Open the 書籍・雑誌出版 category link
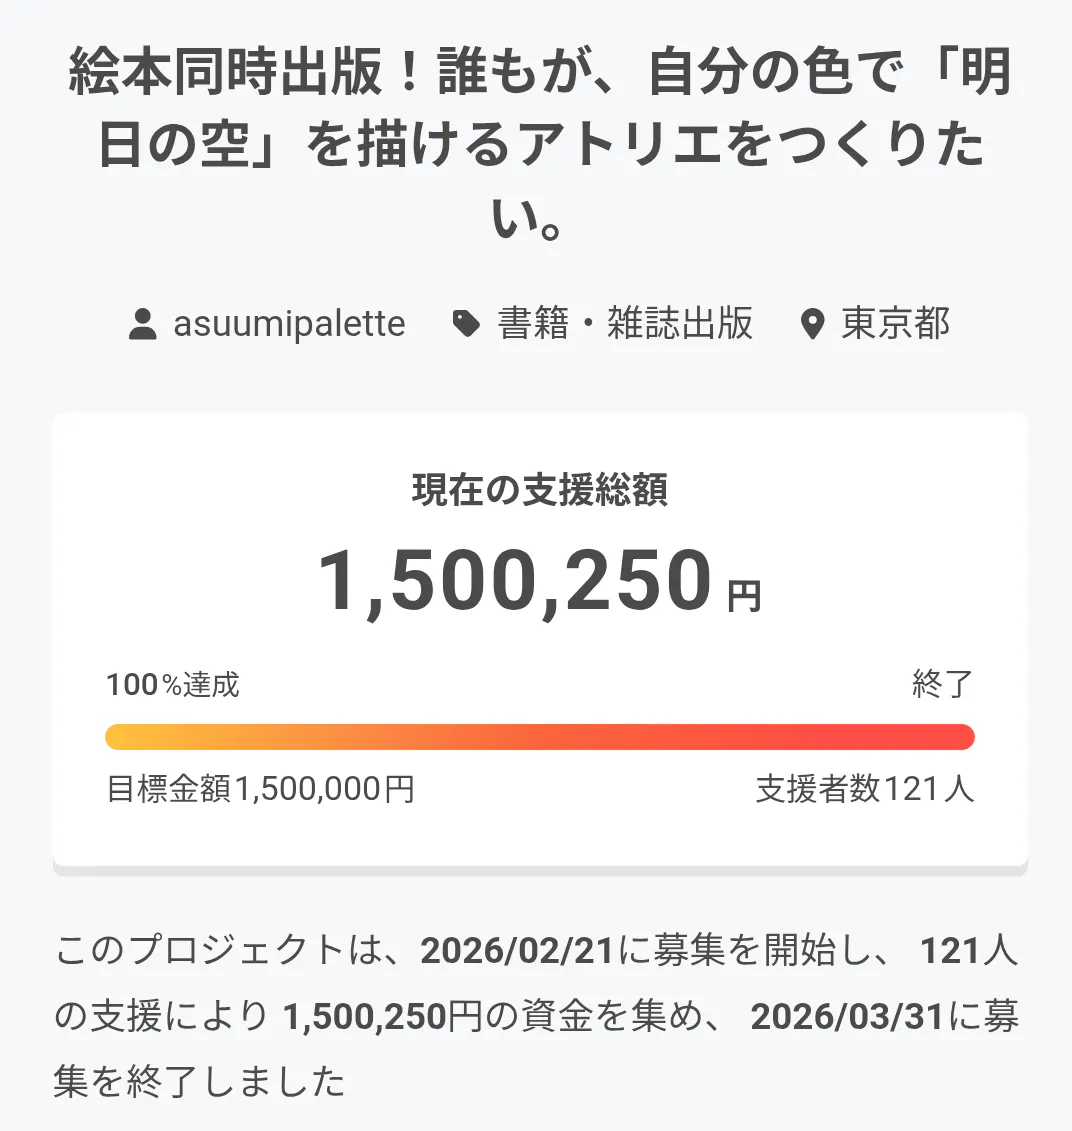Image resolution: width=1072 pixels, height=1131 pixels. tap(625, 324)
